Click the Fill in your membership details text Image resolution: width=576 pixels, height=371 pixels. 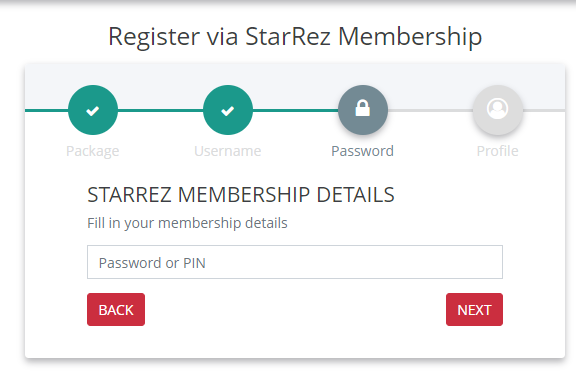(x=187, y=223)
